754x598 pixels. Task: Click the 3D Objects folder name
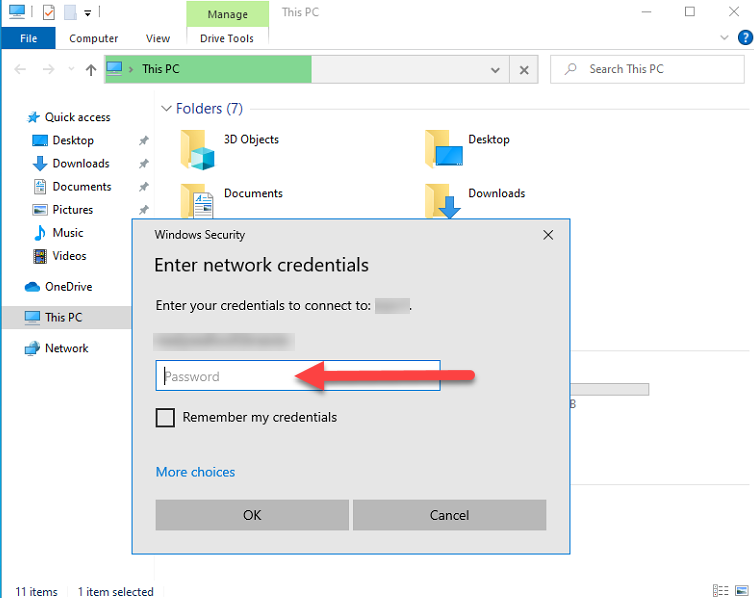pyautogui.click(x=251, y=139)
